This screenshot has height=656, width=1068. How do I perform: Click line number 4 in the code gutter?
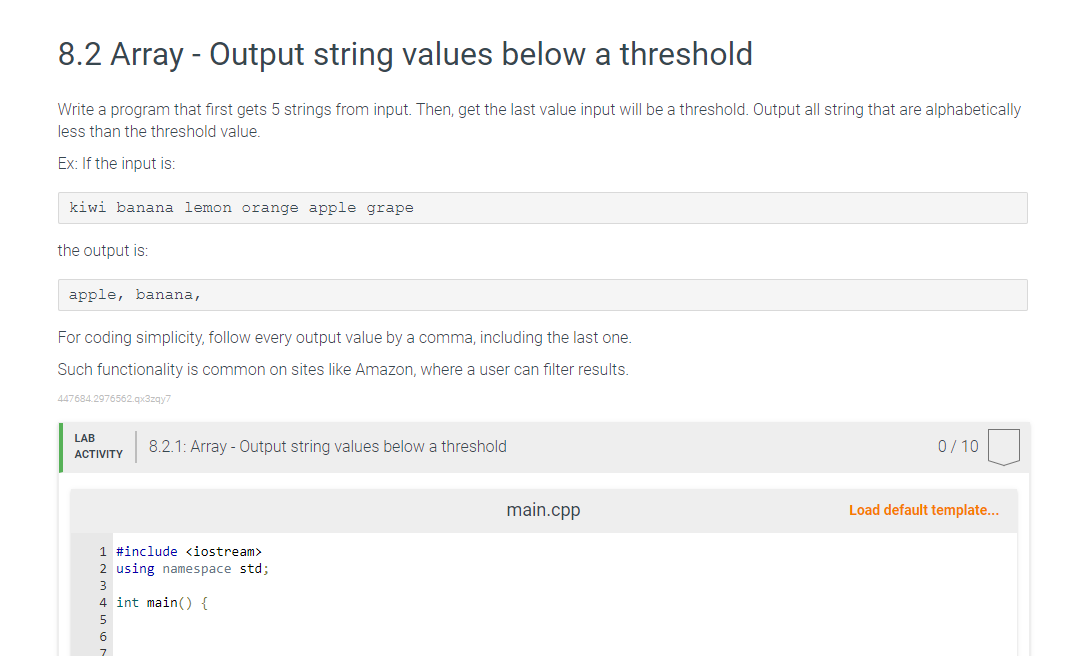[x=103, y=602]
